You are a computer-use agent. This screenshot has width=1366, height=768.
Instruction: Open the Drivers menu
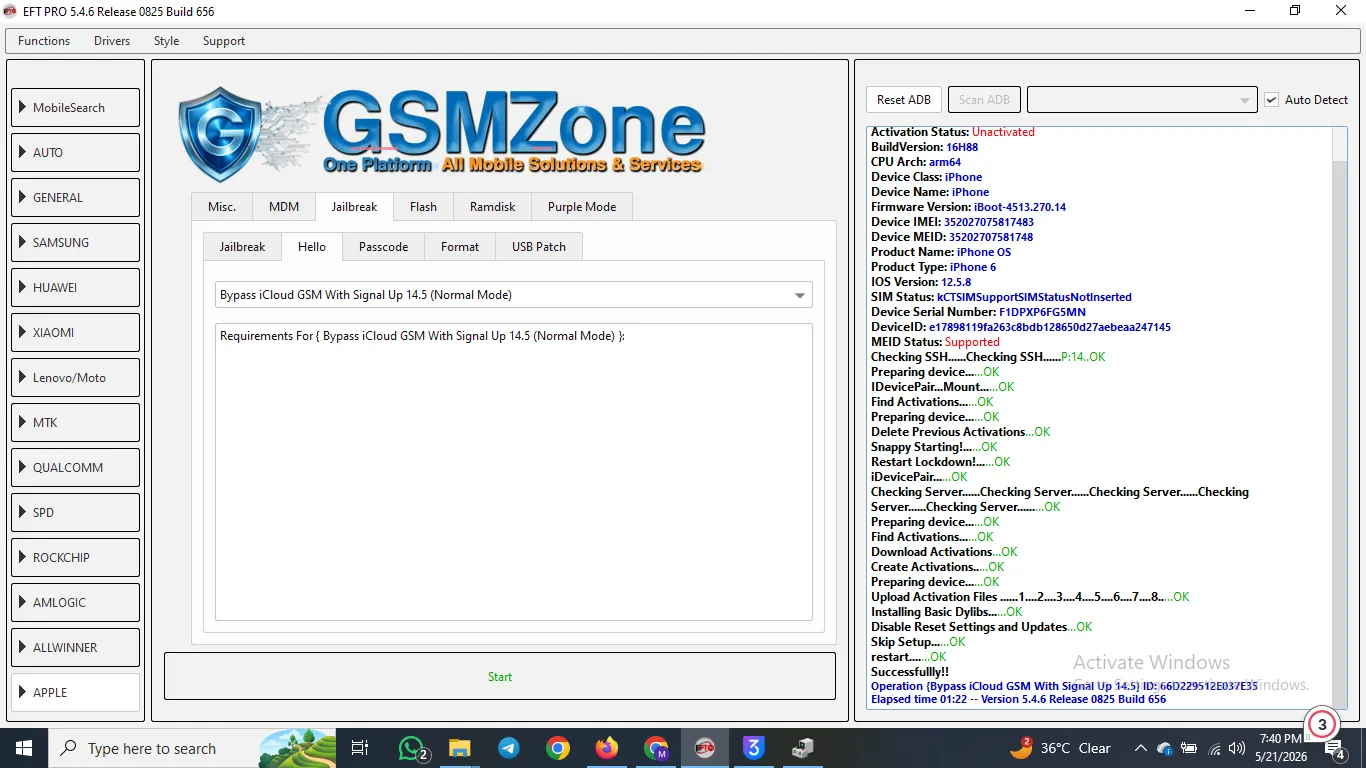pyautogui.click(x=112, y=41)
